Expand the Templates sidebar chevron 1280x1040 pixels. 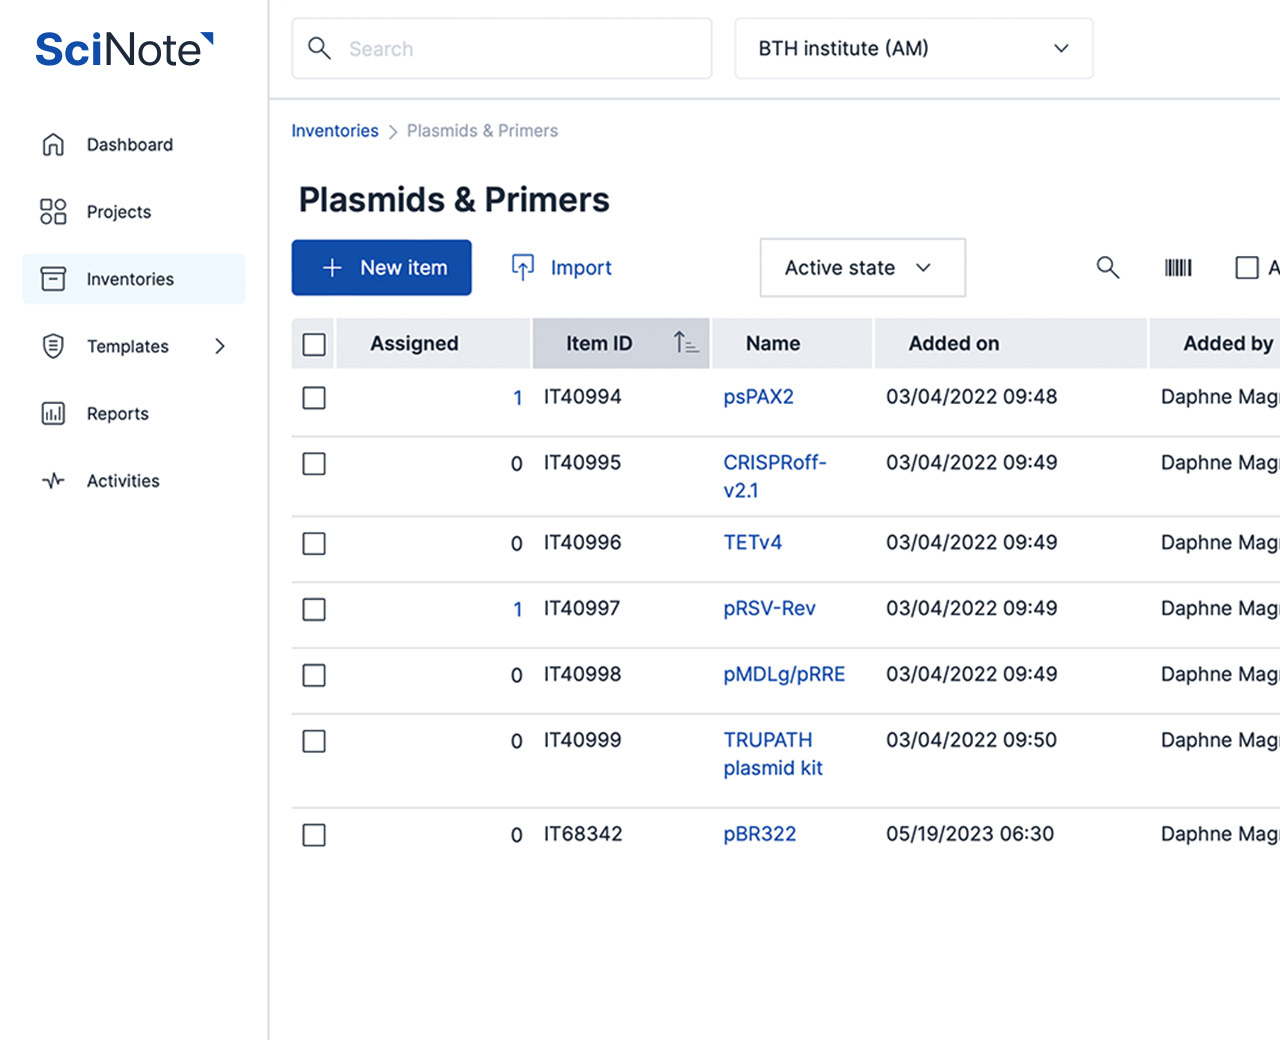(x=220, y=346)
